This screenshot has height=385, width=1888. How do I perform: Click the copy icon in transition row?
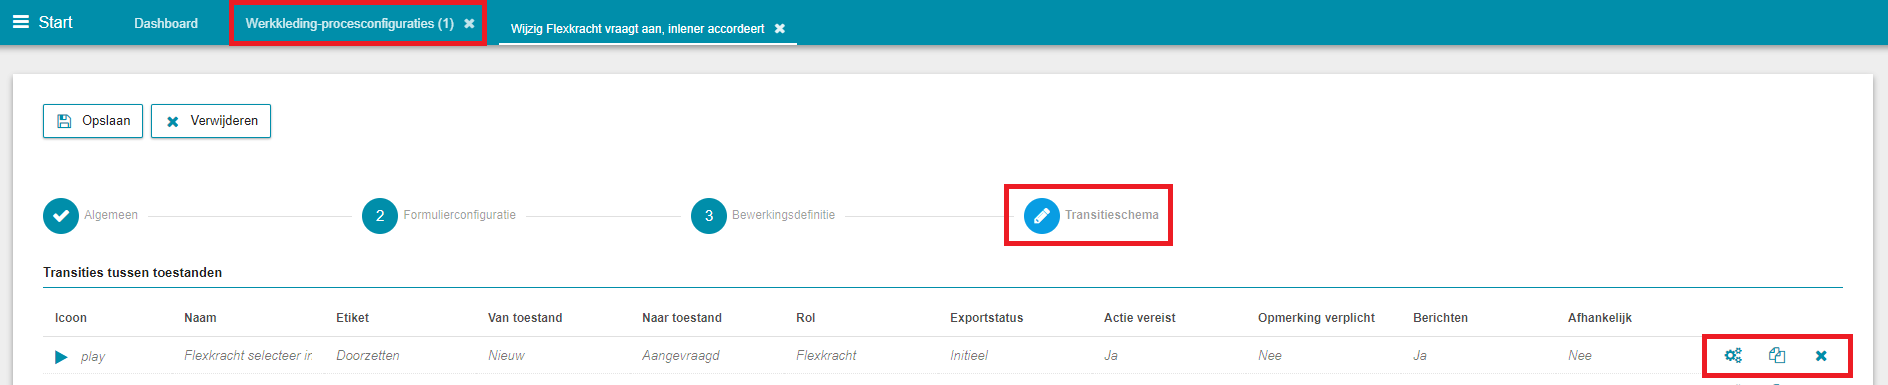[1777, 355]
